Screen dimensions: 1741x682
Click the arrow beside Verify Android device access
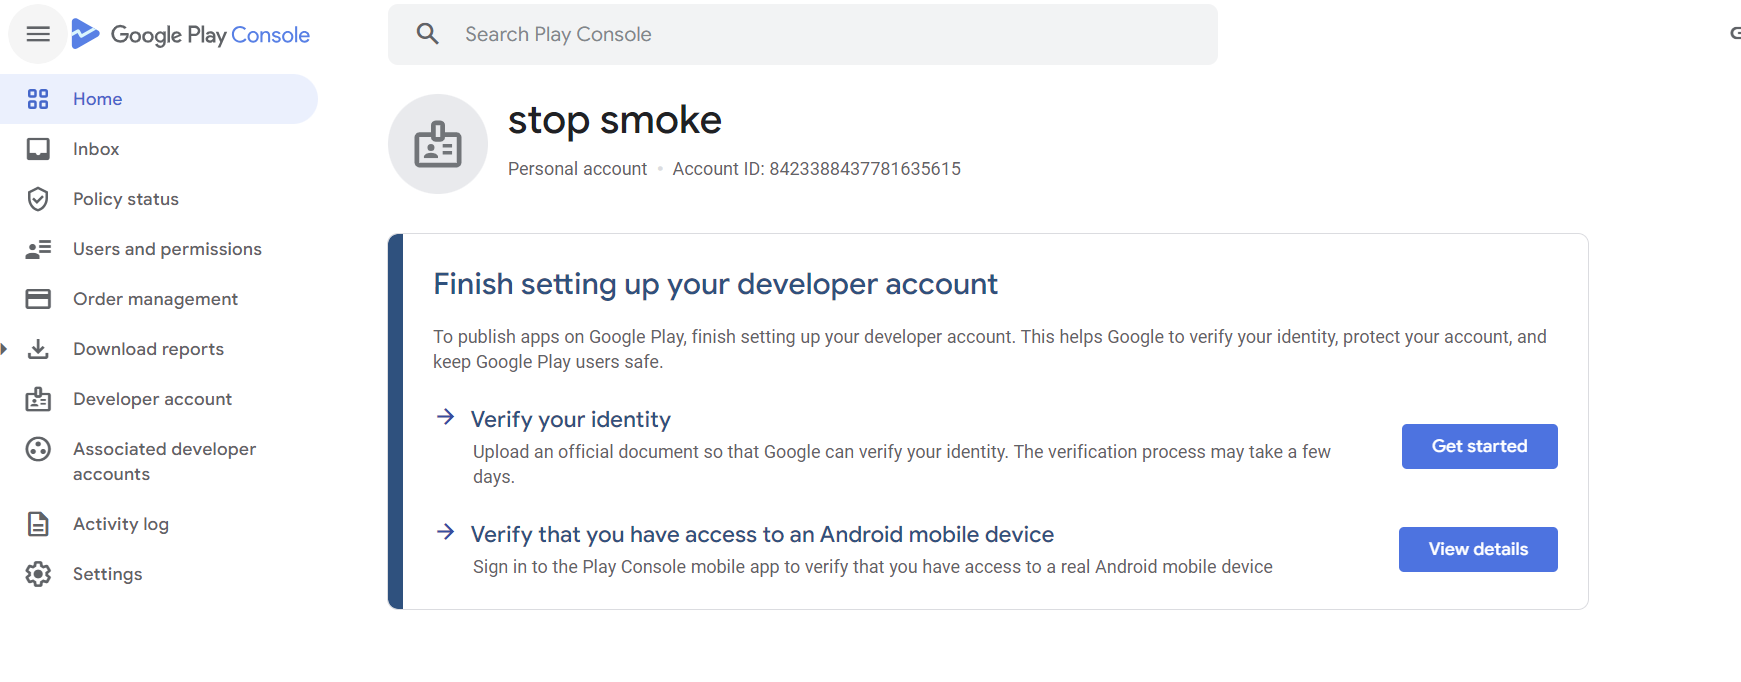[446, 532]
